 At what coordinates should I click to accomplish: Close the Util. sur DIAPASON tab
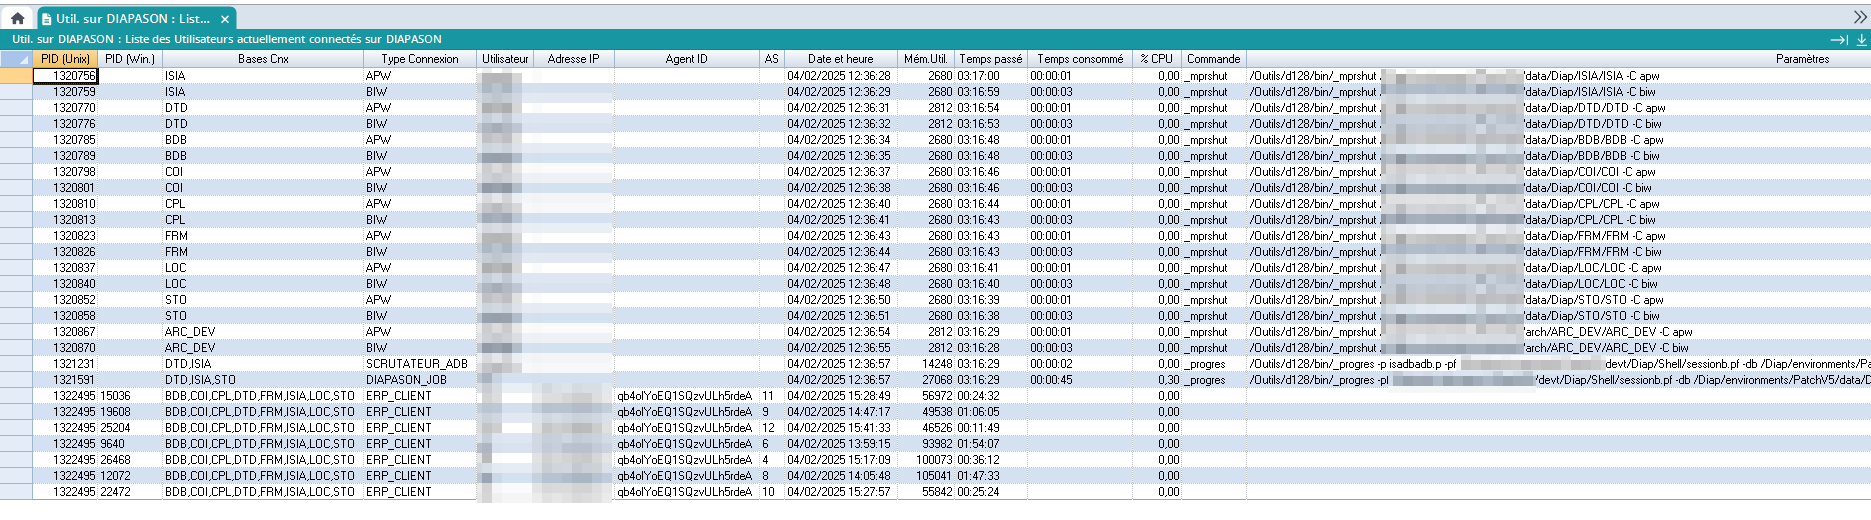(225, 19)
